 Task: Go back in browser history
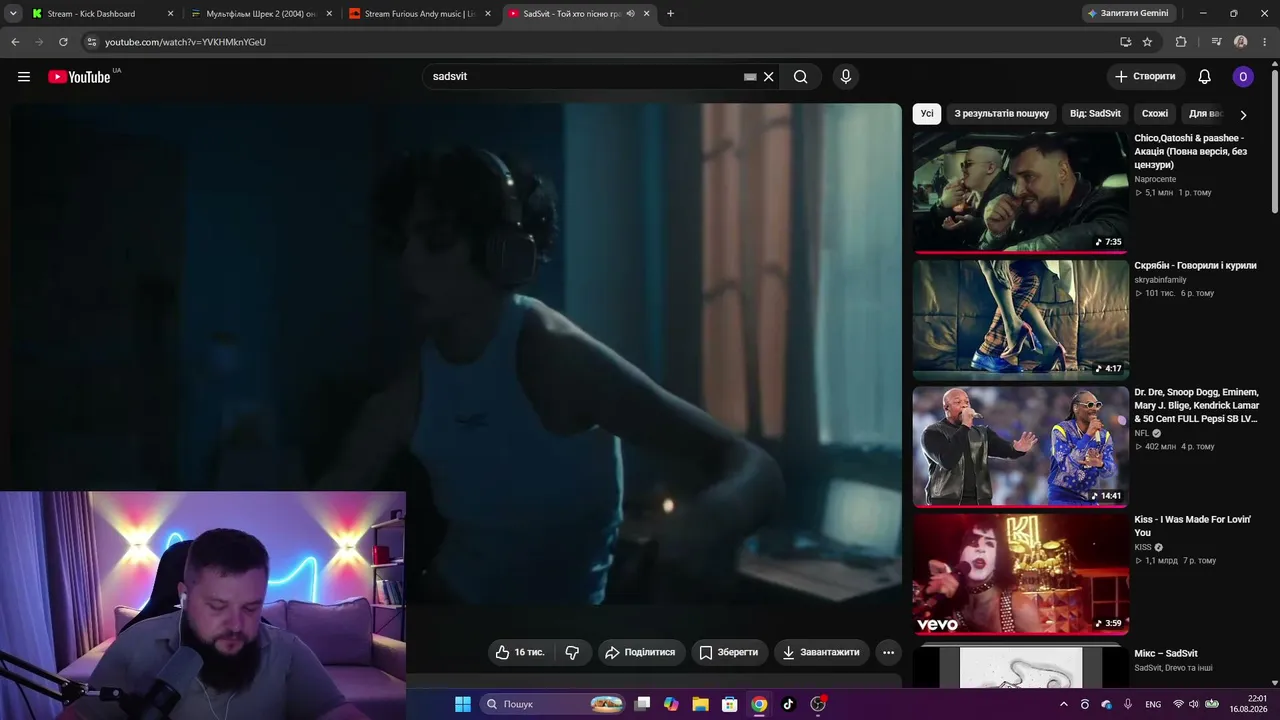[15, 42]
